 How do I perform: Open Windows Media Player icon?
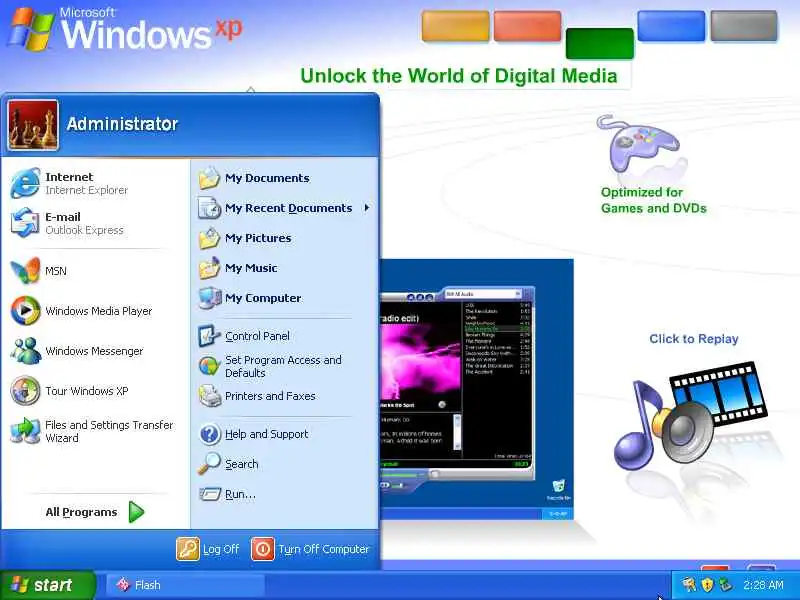(25, 311)
